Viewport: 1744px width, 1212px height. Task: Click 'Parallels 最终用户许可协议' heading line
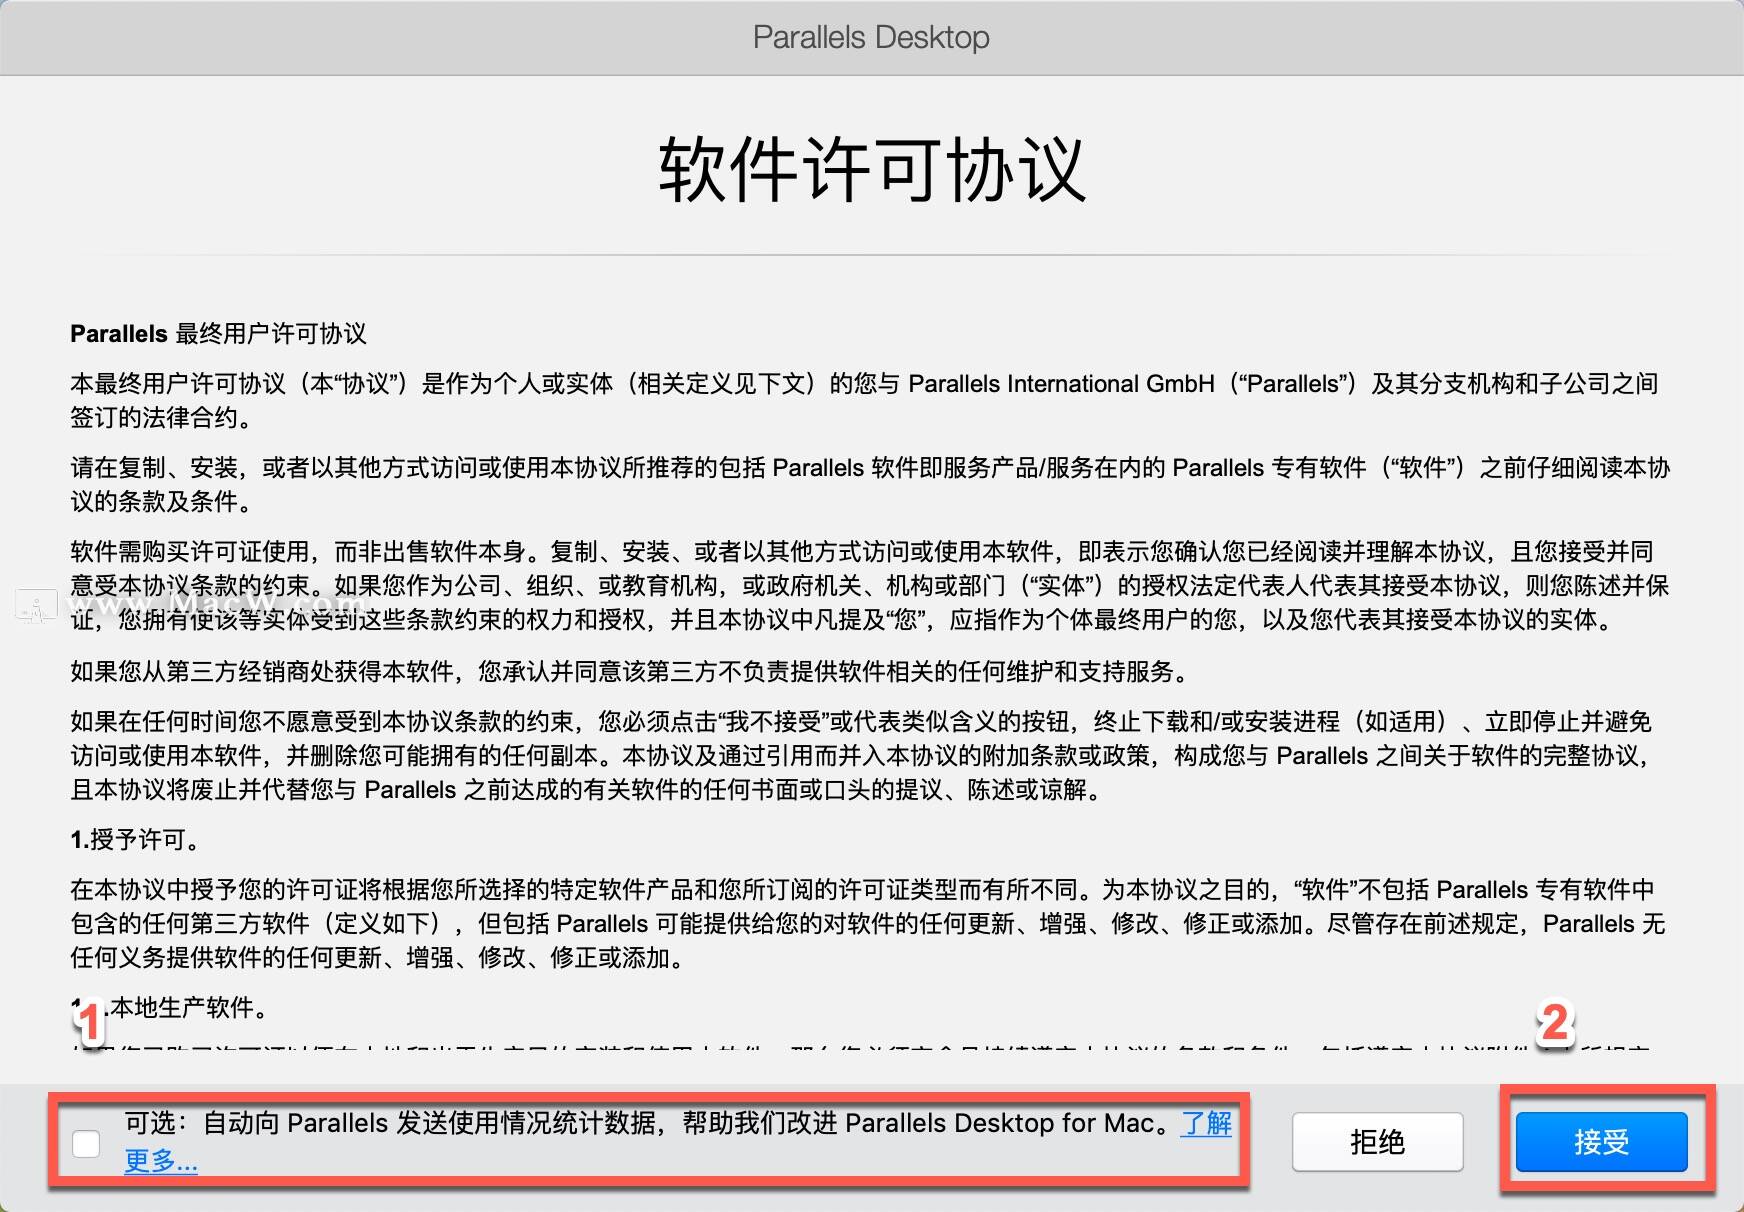(x=218, y=333)
